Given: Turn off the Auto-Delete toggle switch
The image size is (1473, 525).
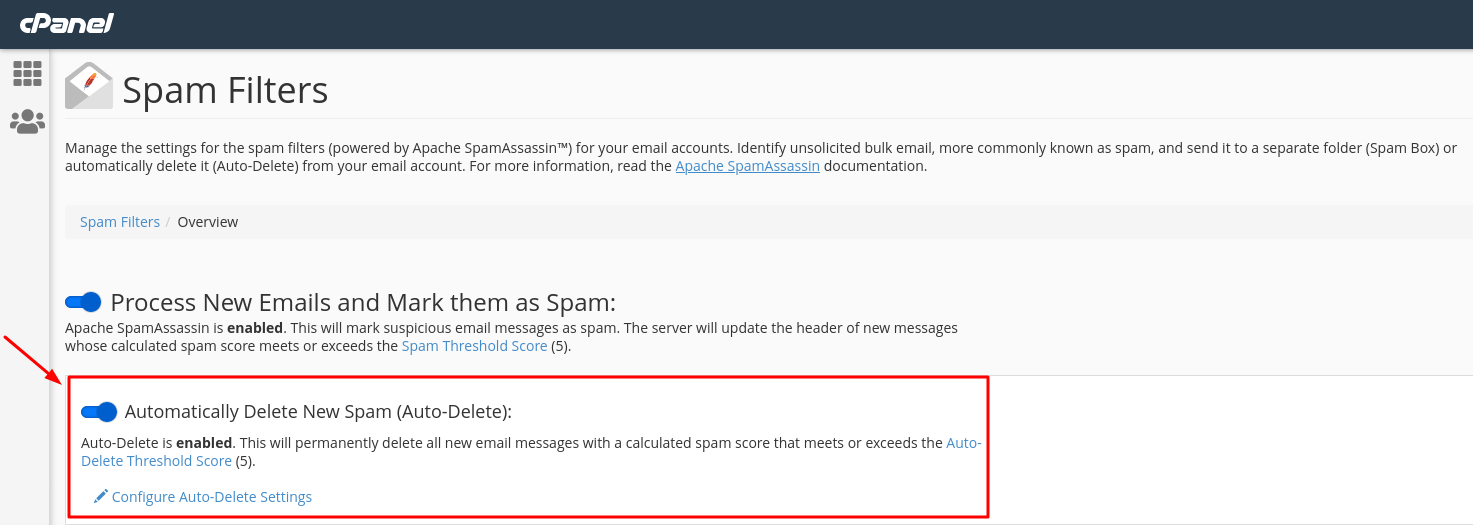Looking at the screenshot, I should click(x=99, y=411).
